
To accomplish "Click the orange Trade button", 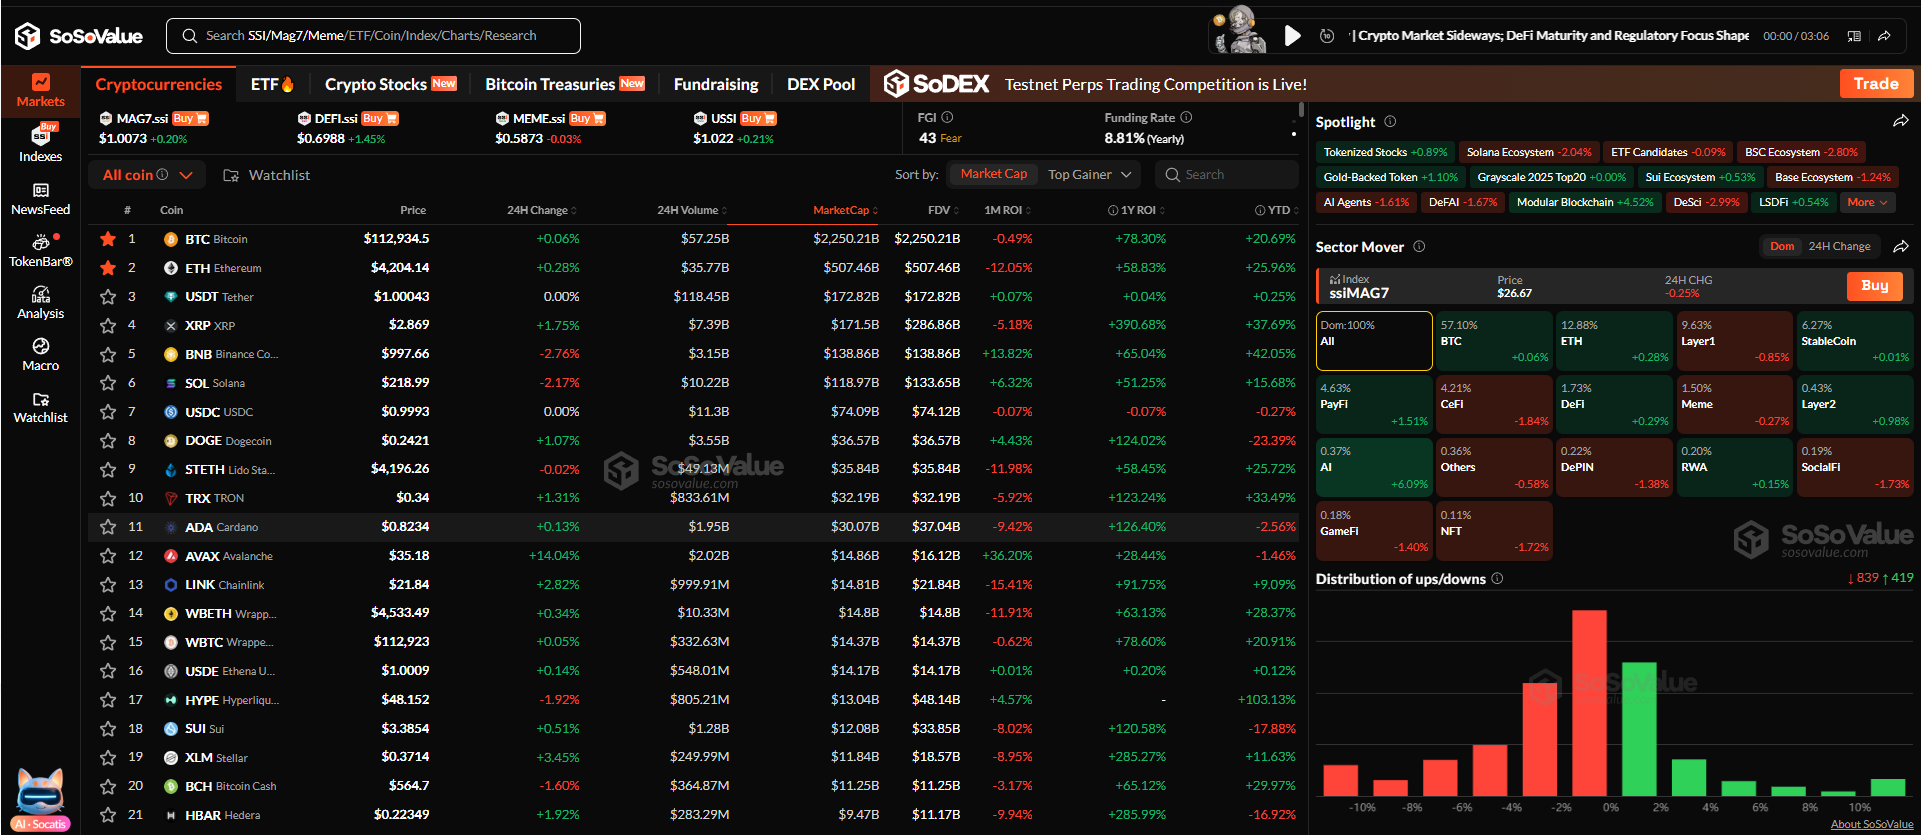I will [1875, 84].
